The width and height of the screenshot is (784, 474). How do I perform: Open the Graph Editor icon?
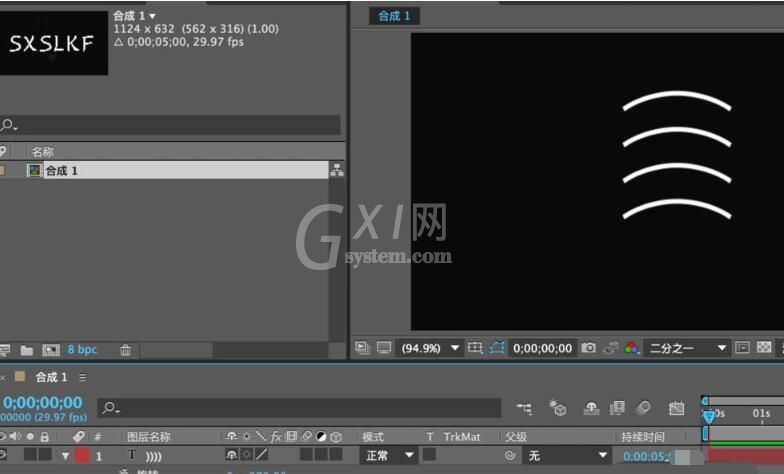[676, 408]
